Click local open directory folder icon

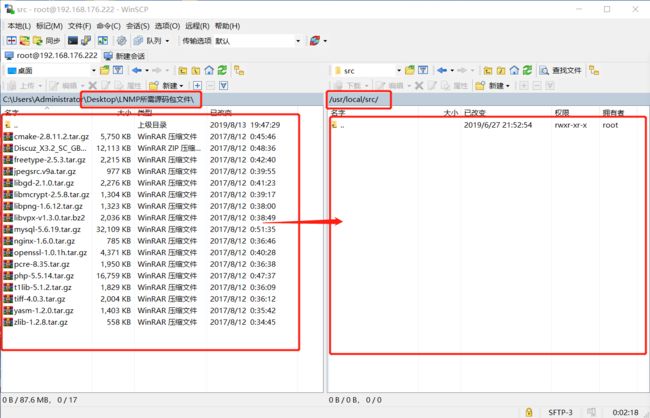pyautogui.click(x=105, y=70)
